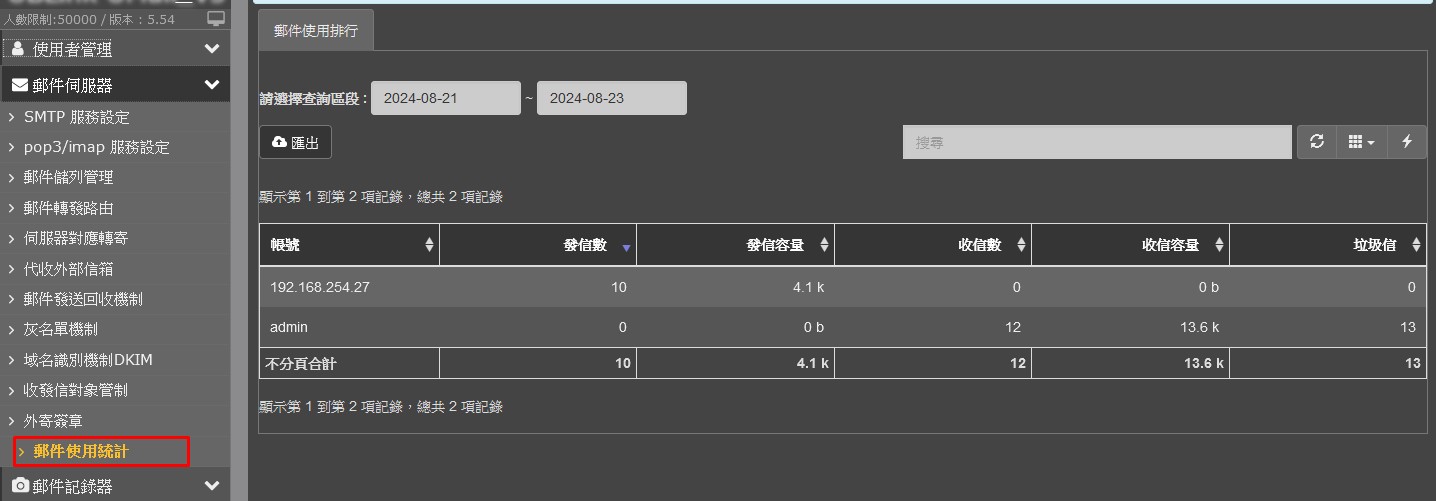
Task: Sort table by 發信數 column
Action: [x=537, y=245]
